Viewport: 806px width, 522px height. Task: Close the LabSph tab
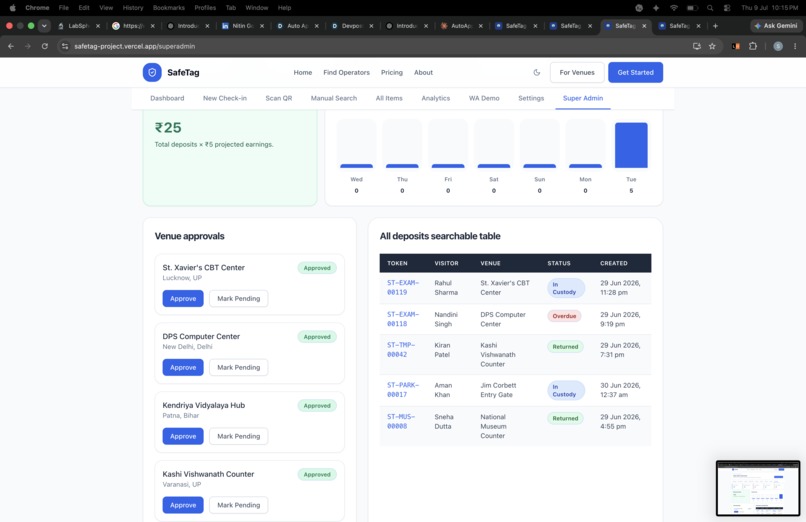pyautogui.click(x=98, y=26)
